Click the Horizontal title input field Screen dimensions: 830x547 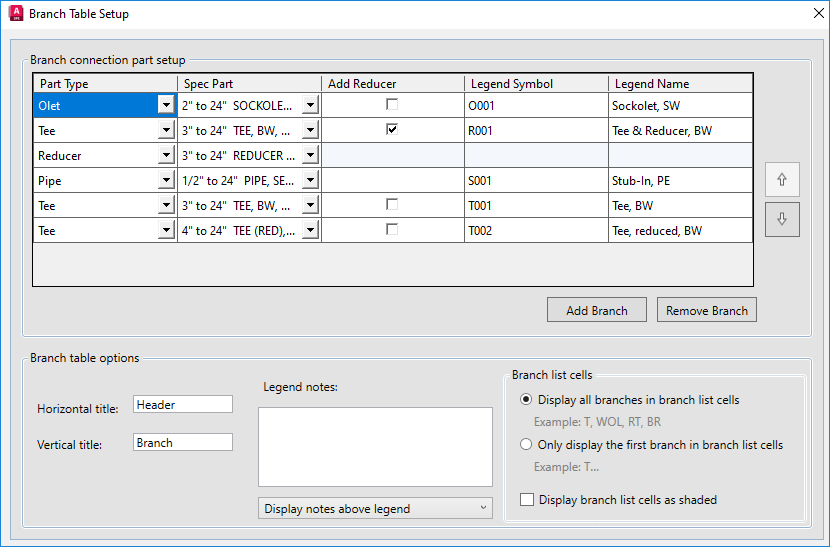pyautogui.click(x=183, y=404)
